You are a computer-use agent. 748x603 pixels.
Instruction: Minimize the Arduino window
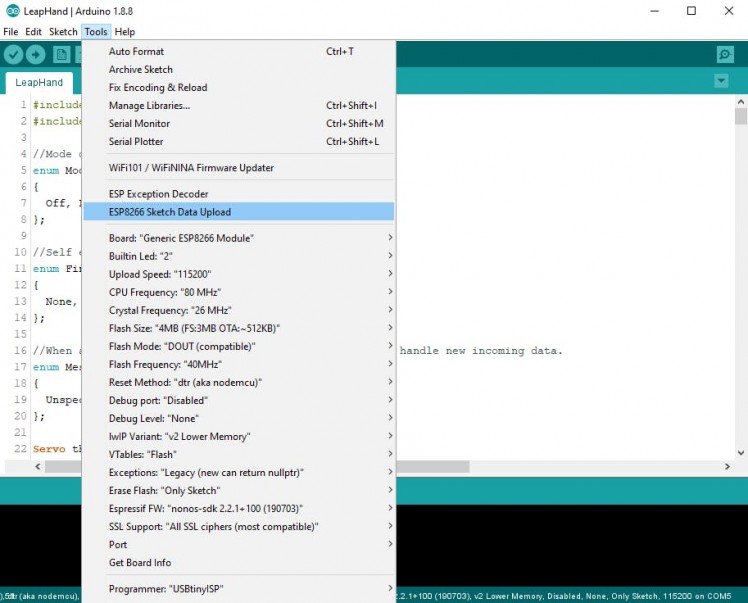(x=654, y=11)
